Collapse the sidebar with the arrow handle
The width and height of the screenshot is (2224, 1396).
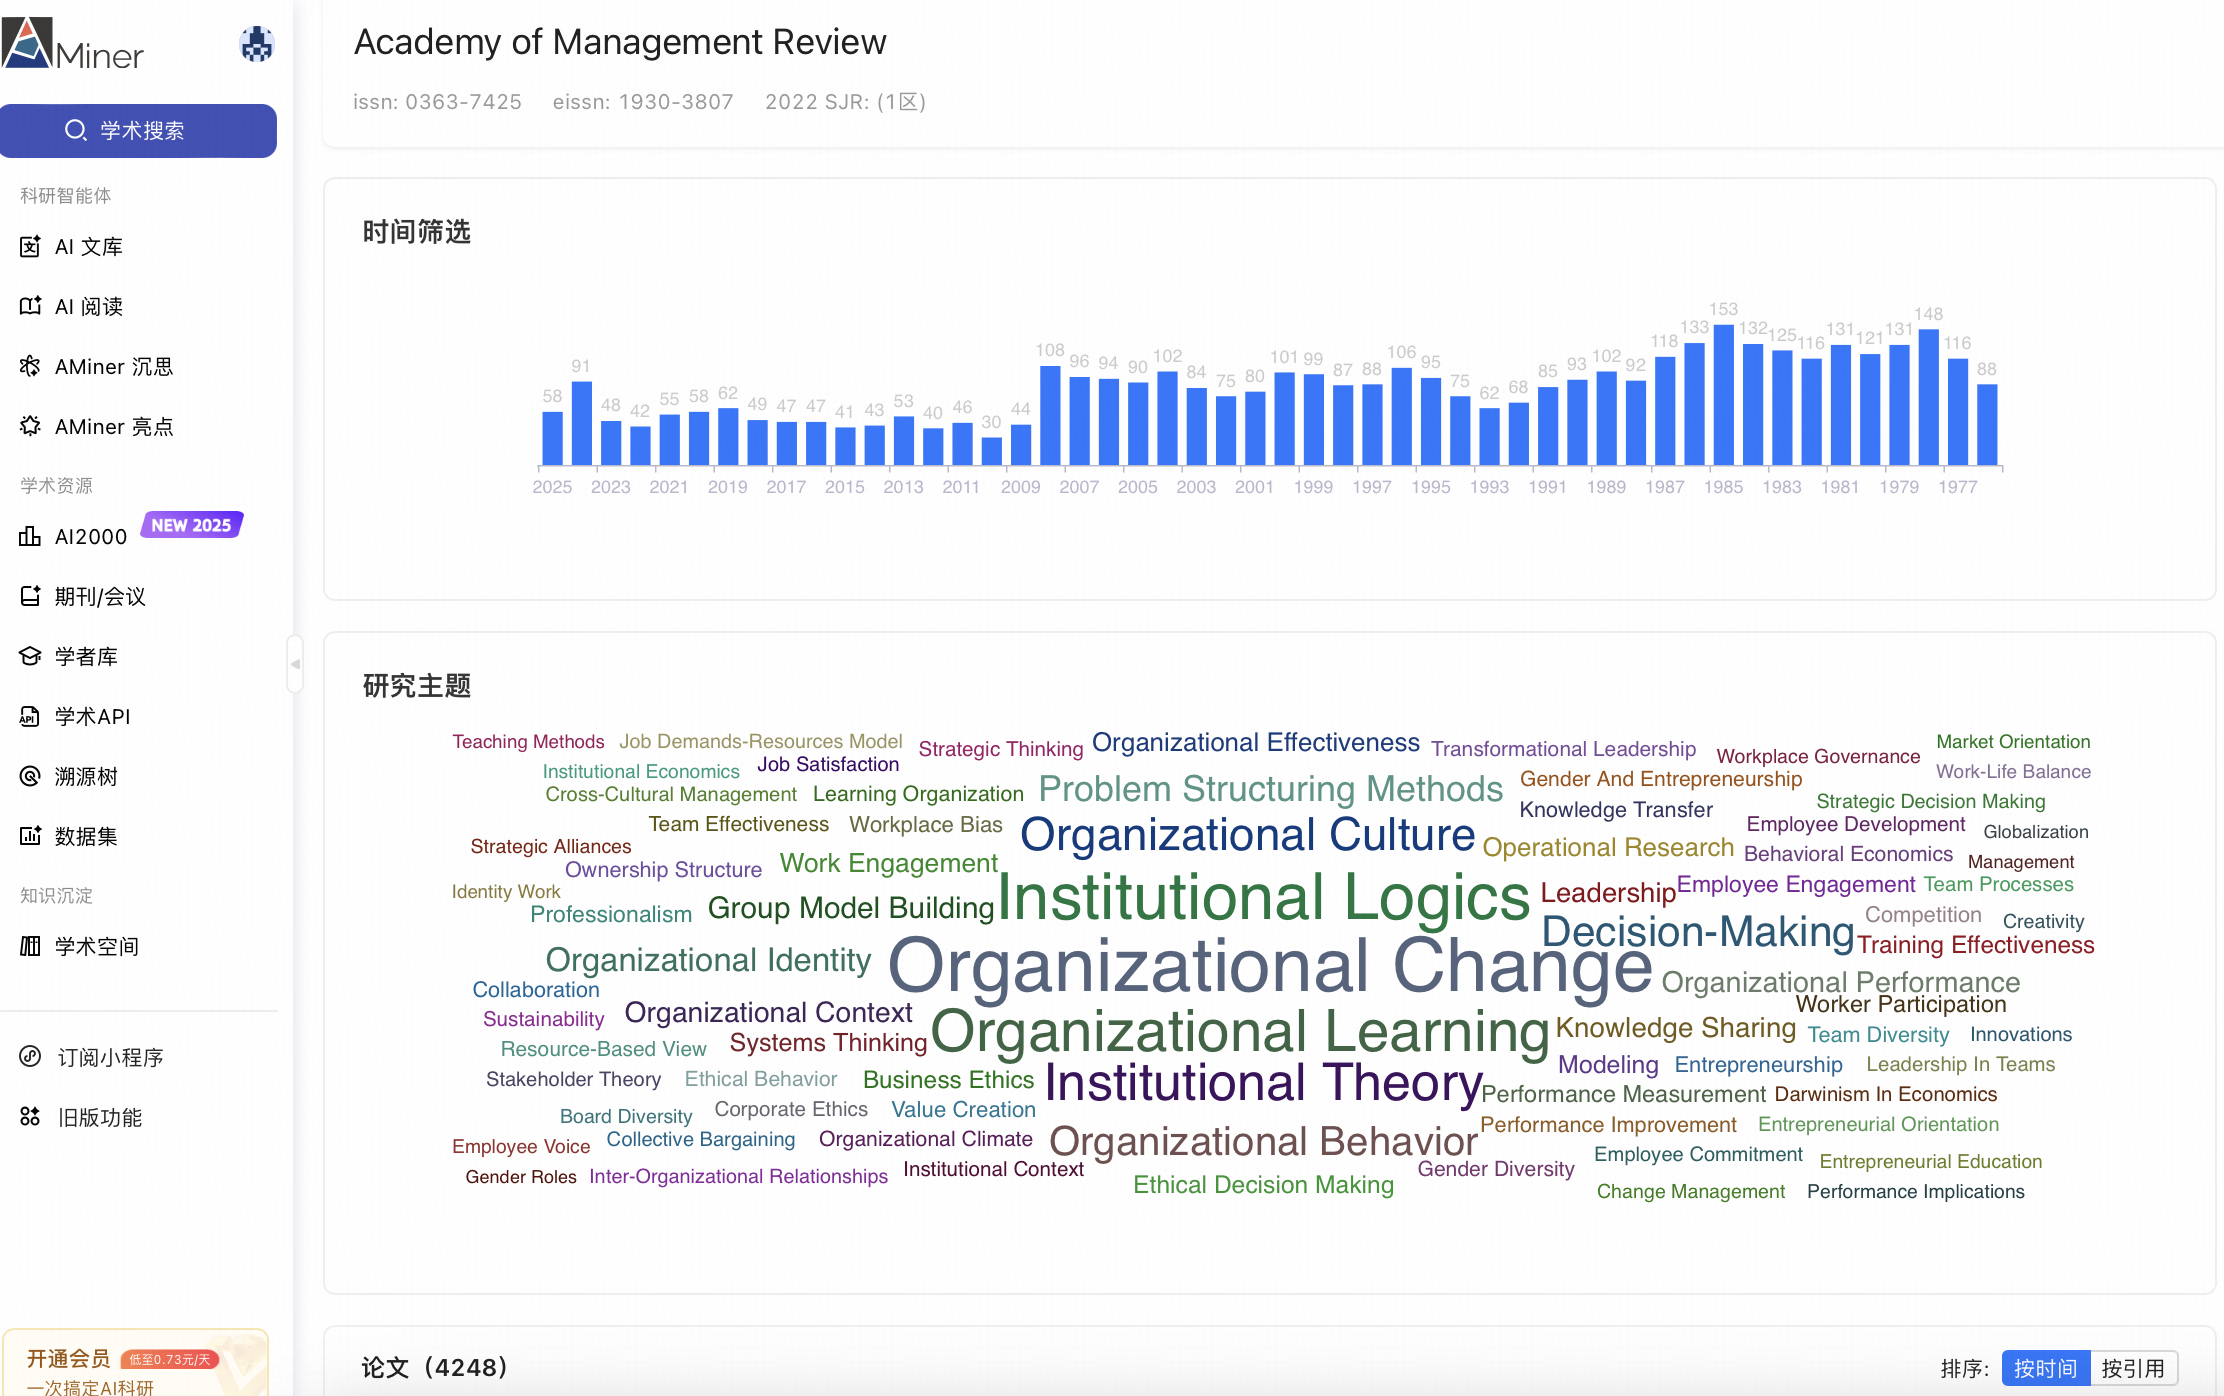coord(295,664)
